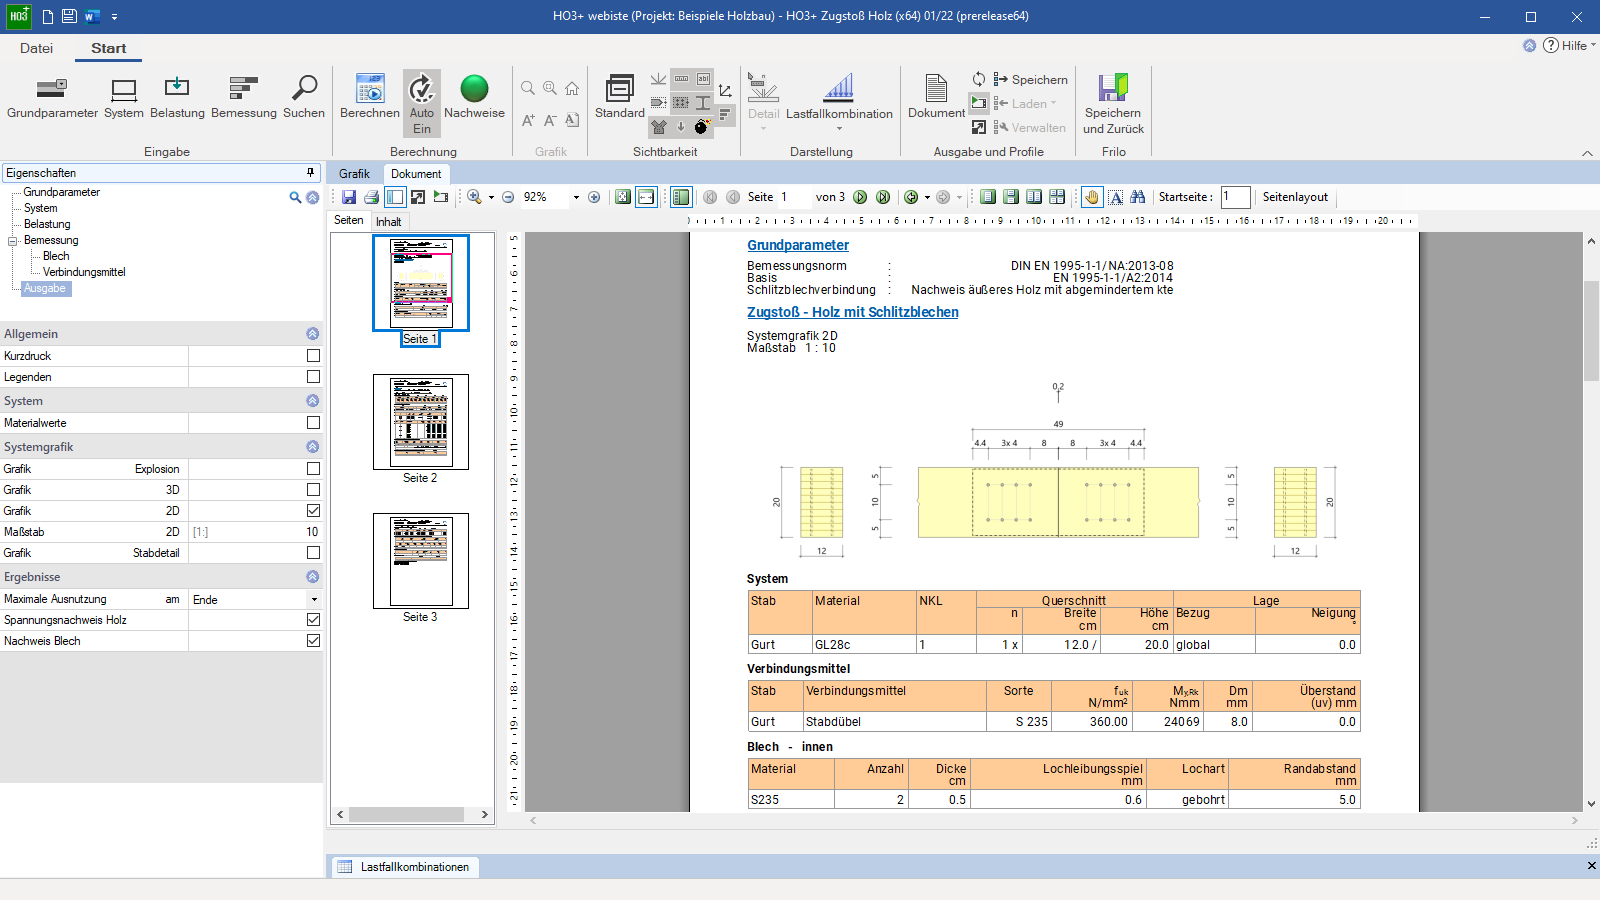Collapse the Bemessung tree node
The width and height of the screenshot is (1600, 900).
(13, 241)
